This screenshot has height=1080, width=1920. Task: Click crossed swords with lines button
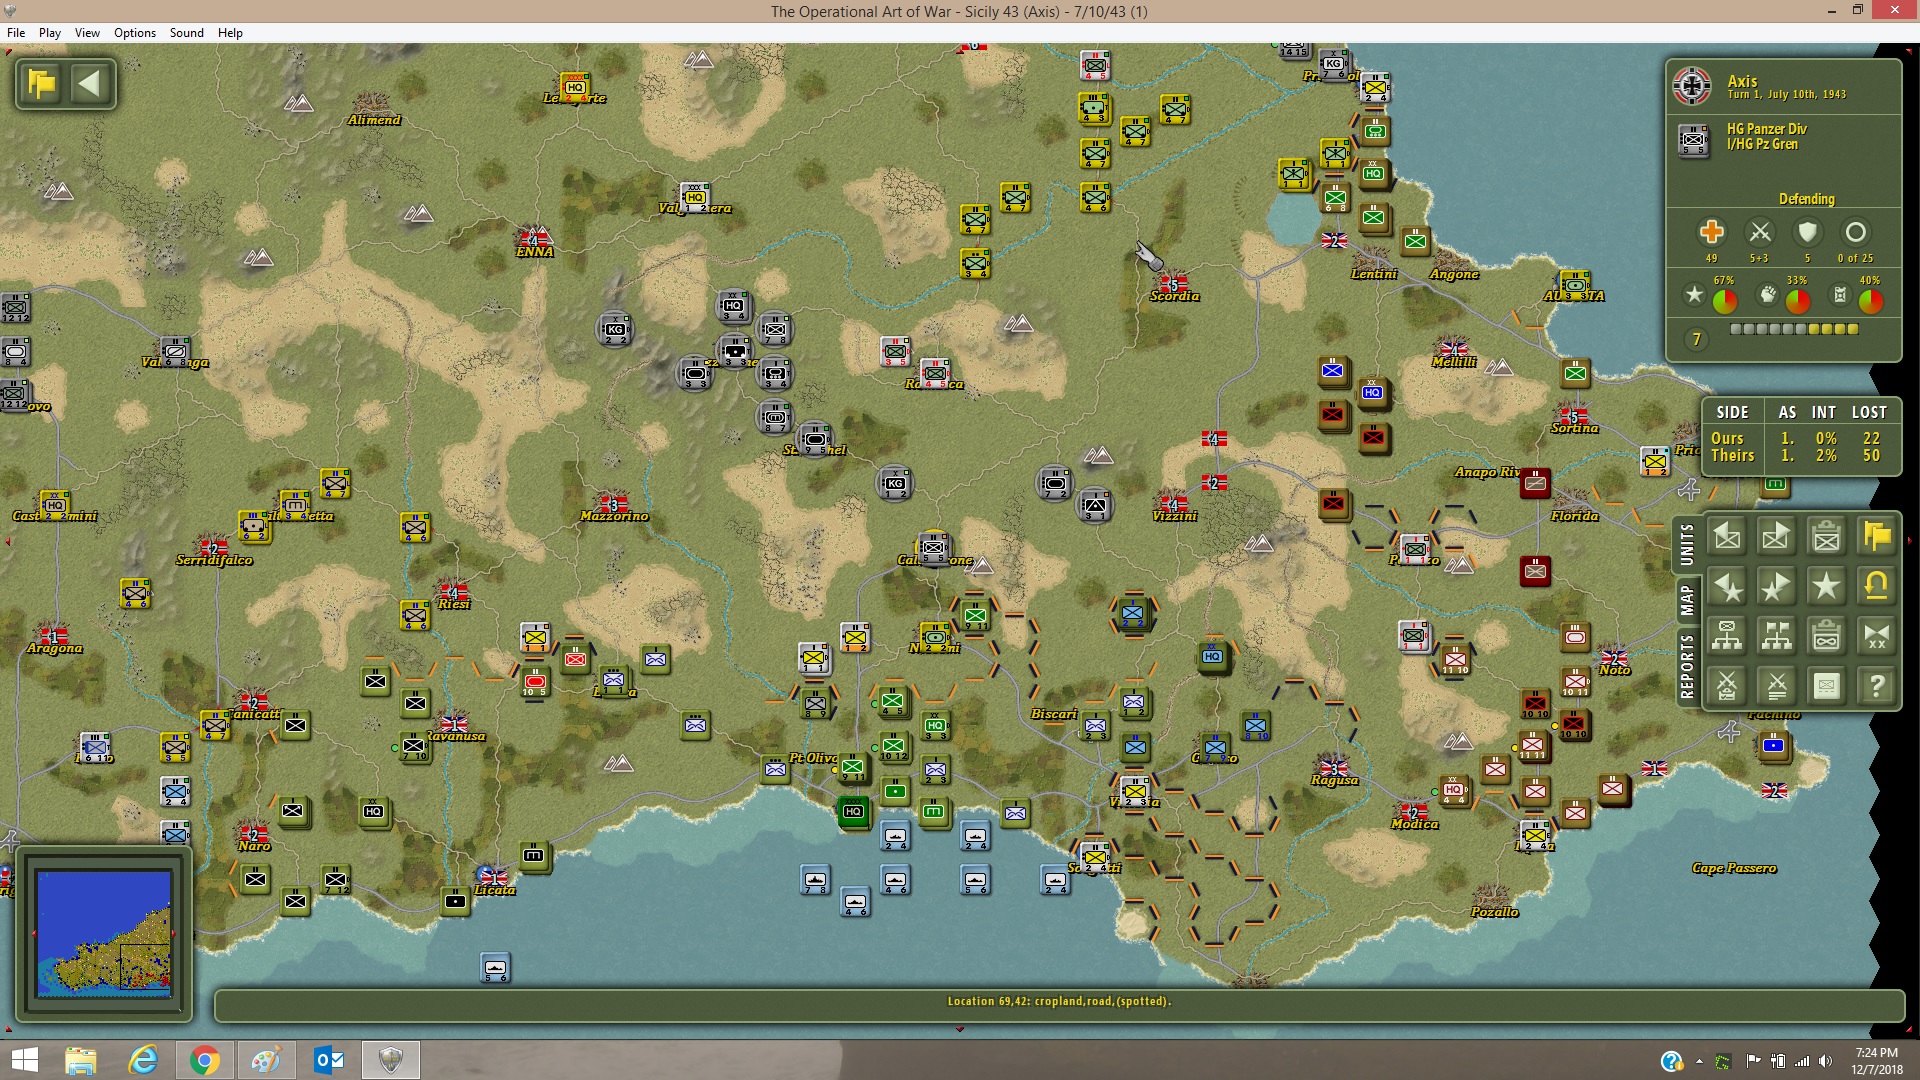[1776, 686]
